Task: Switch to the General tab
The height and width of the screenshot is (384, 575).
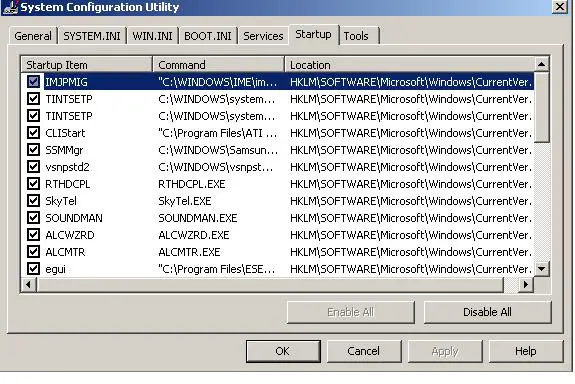Action: pyautogui.click(x=33, y=36)
